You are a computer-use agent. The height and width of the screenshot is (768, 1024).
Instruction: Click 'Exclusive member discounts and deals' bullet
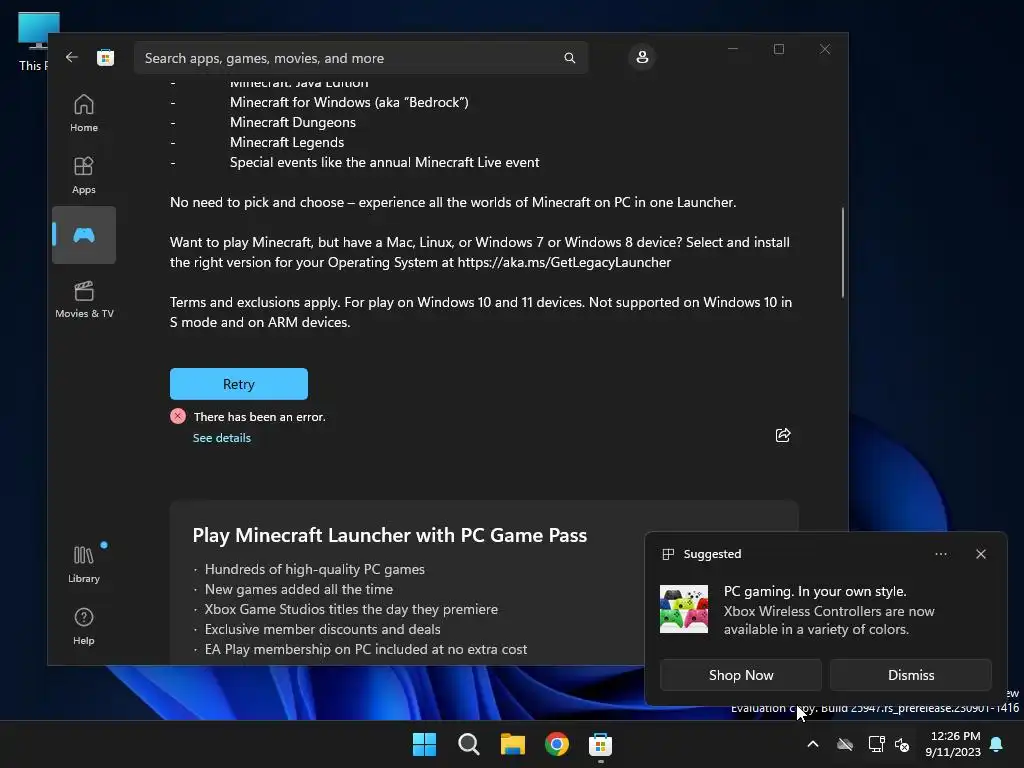click(323, 630)
